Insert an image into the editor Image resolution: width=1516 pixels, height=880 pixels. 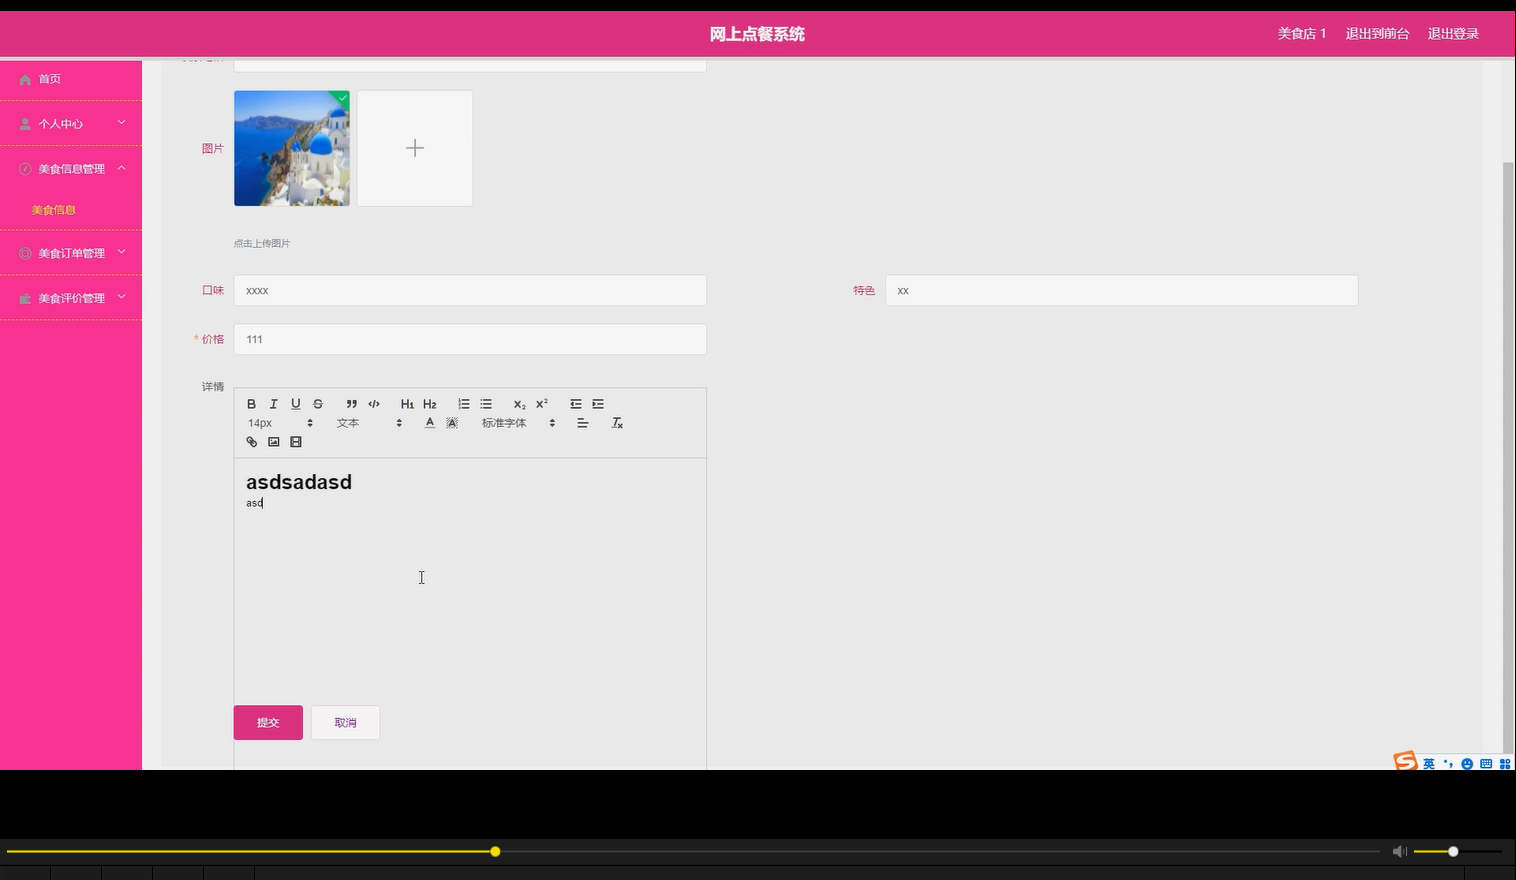click(x=273, y=441)
